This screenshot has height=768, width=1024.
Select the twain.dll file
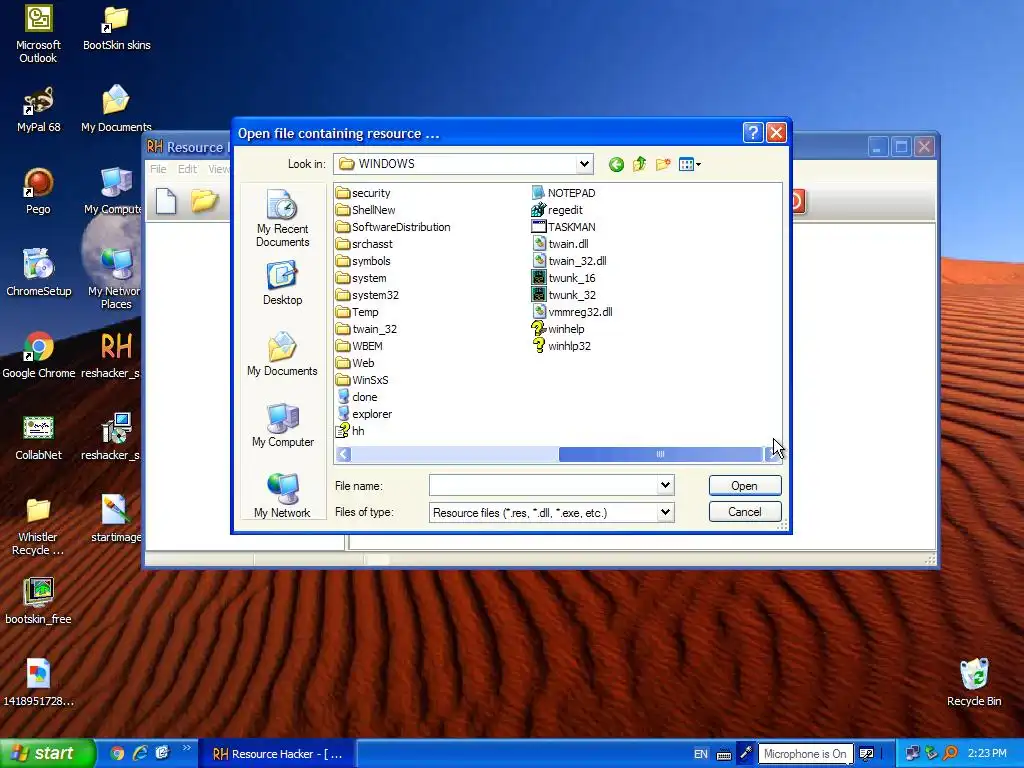click(x=560, y=244)
